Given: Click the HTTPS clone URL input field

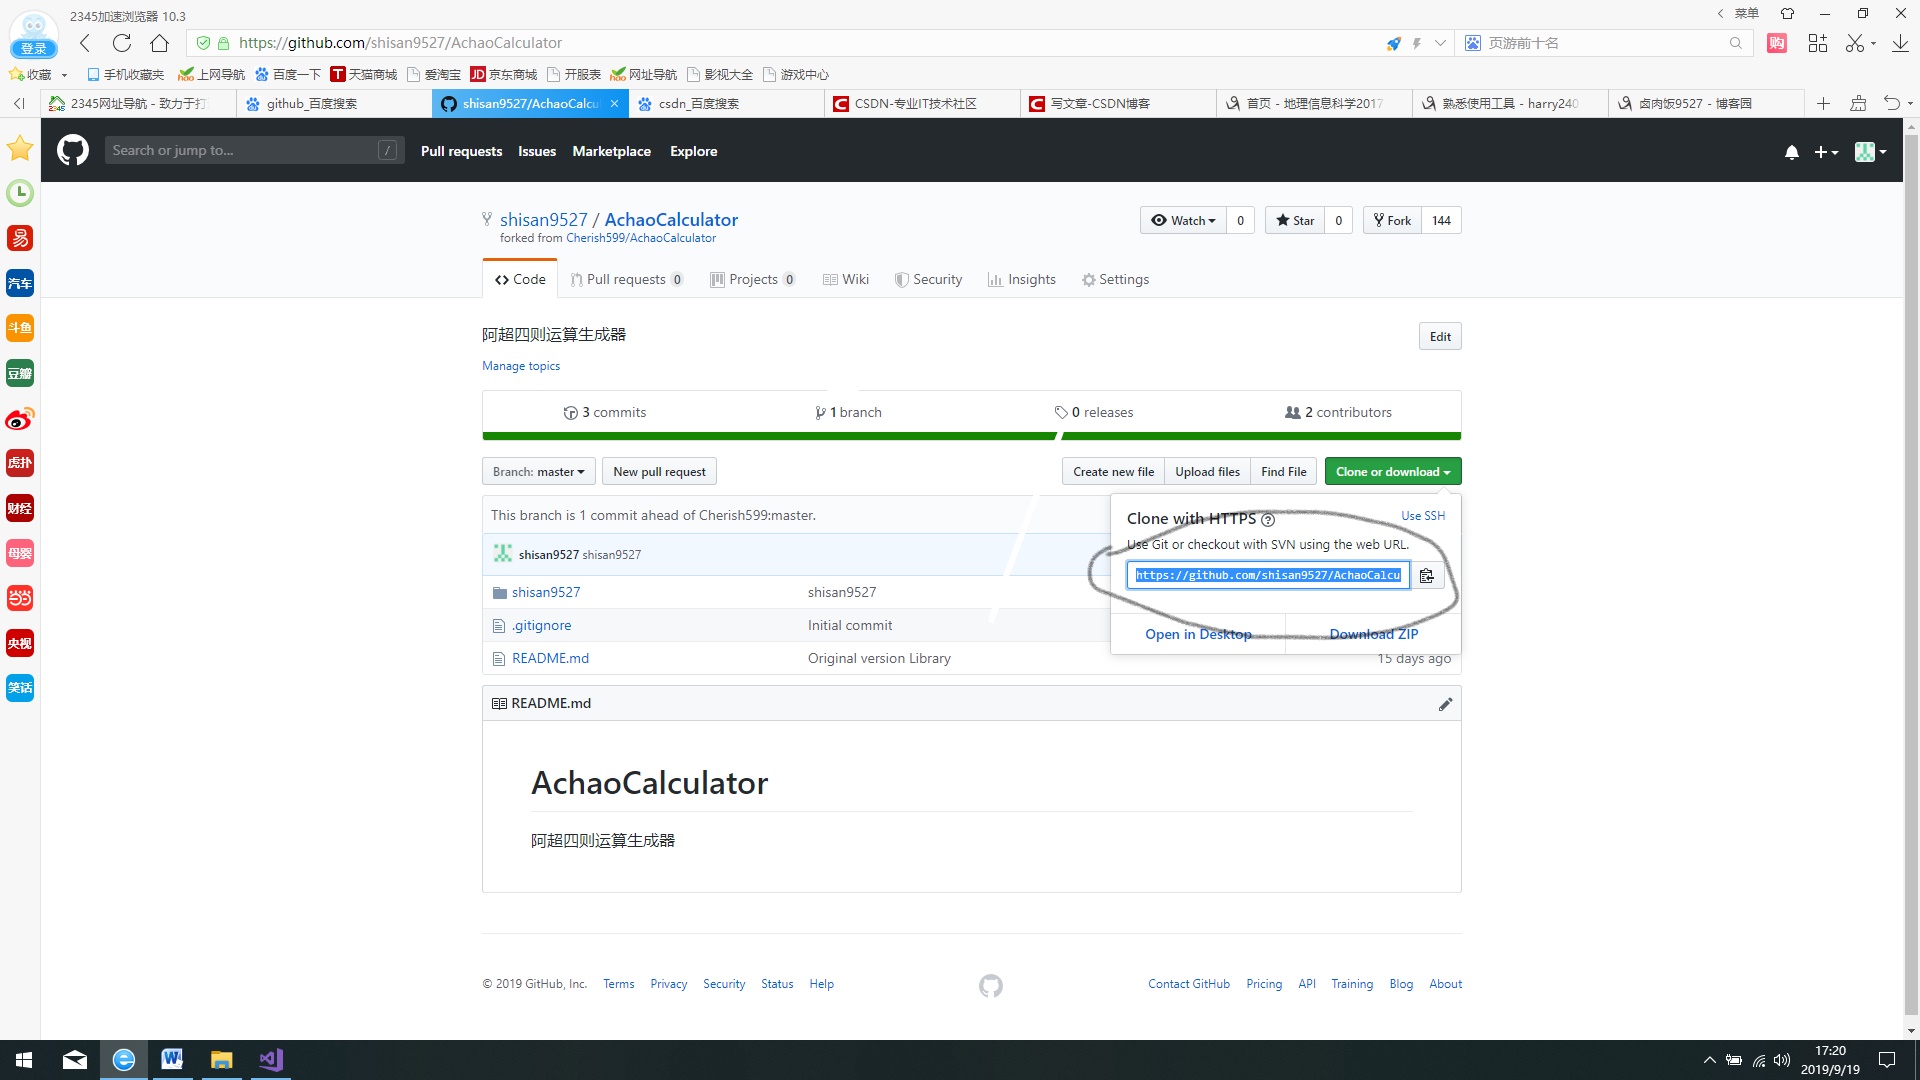Looking at the screenshot, I should 1269,575.
